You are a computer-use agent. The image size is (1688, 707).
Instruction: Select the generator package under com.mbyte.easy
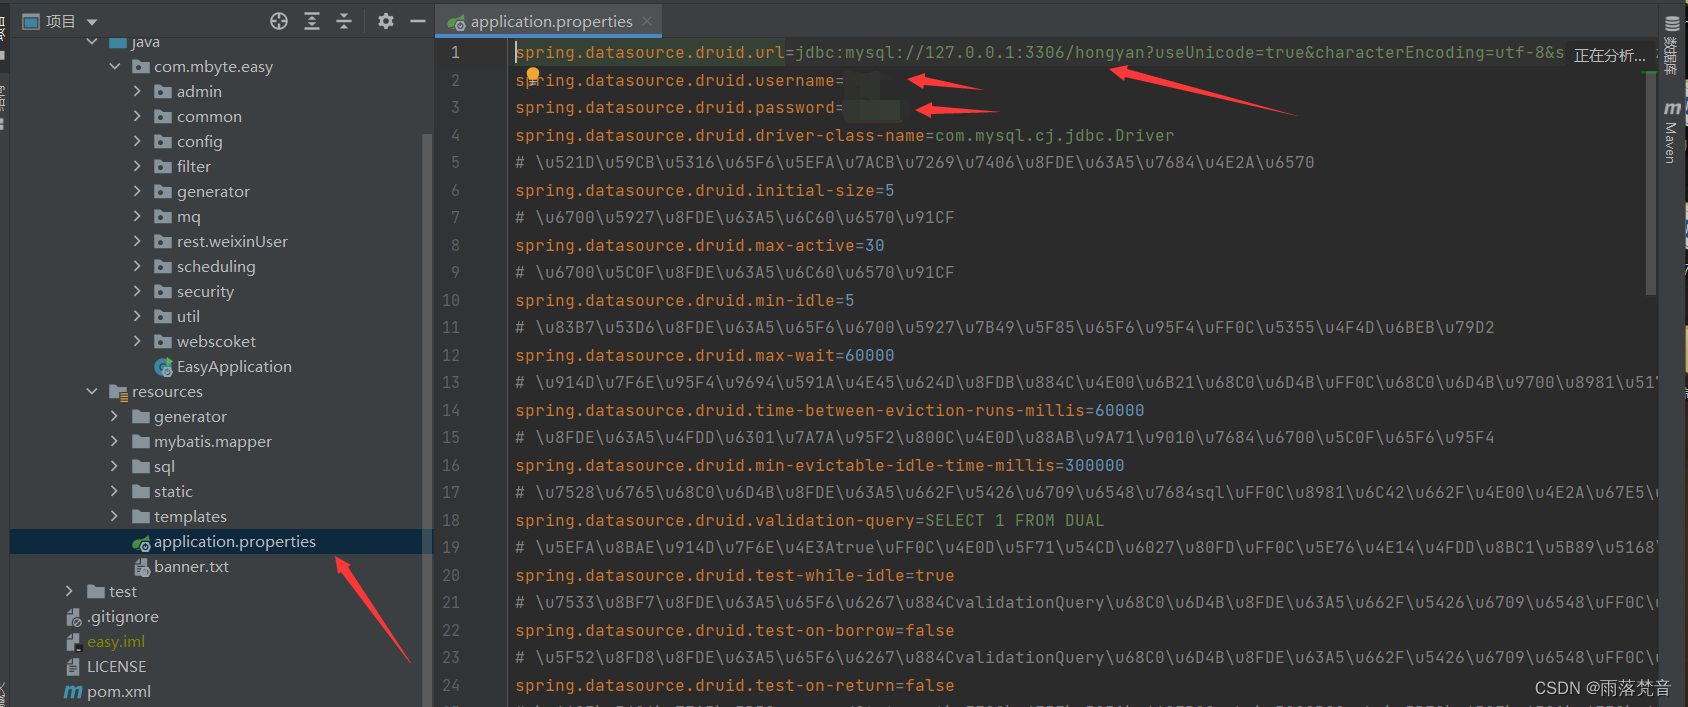click(213, 191)
